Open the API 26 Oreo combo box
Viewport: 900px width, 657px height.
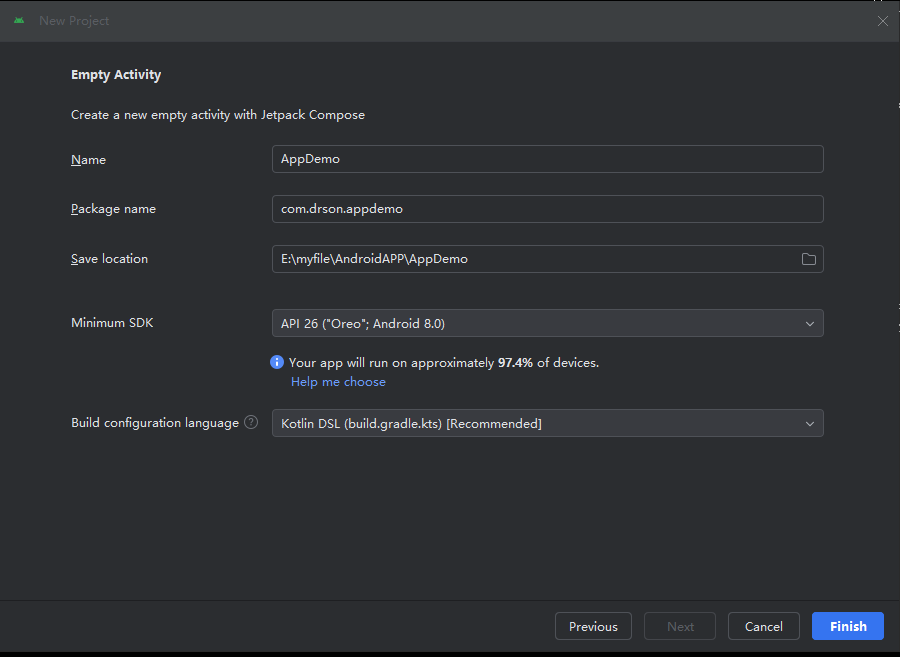(x=548, y=323)
